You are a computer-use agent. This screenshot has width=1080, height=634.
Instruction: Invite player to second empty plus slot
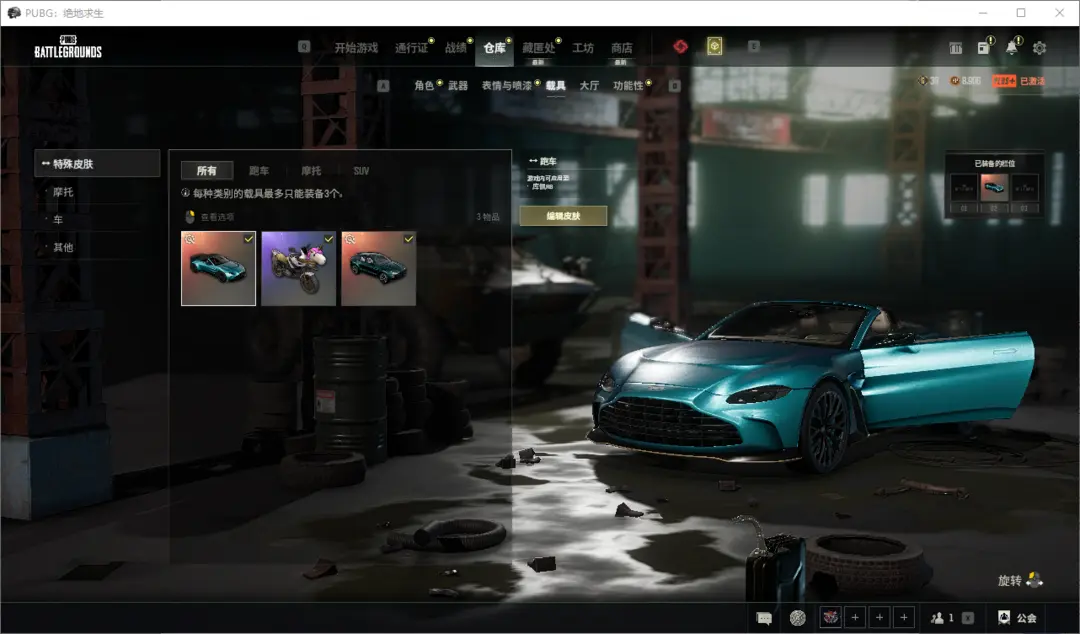click(x=880, y=617)
